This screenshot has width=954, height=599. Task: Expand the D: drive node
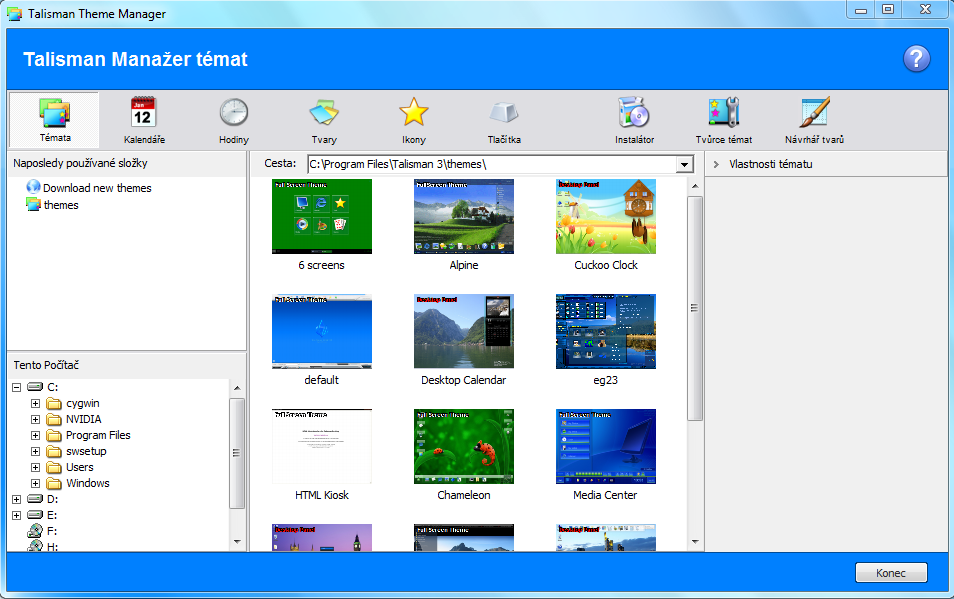coord(16,499)
